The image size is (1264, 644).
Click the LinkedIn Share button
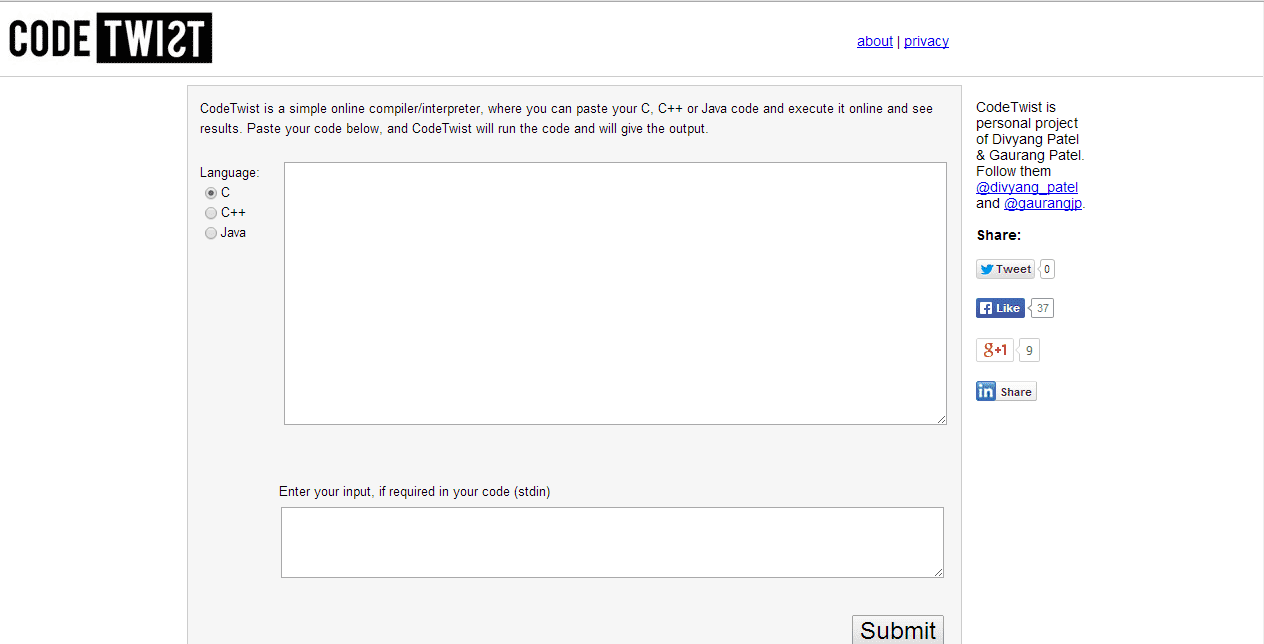pos(1006,391)
